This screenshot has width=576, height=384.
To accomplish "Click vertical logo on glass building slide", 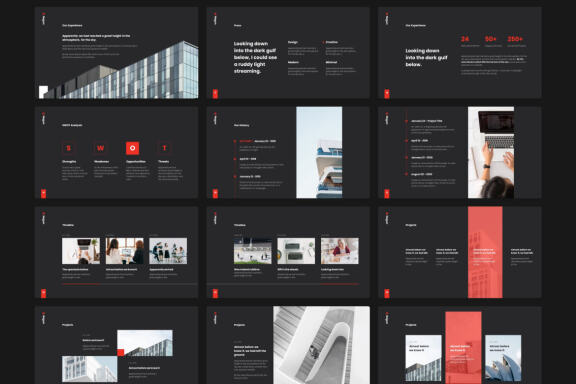I will [x=44, y=19].
